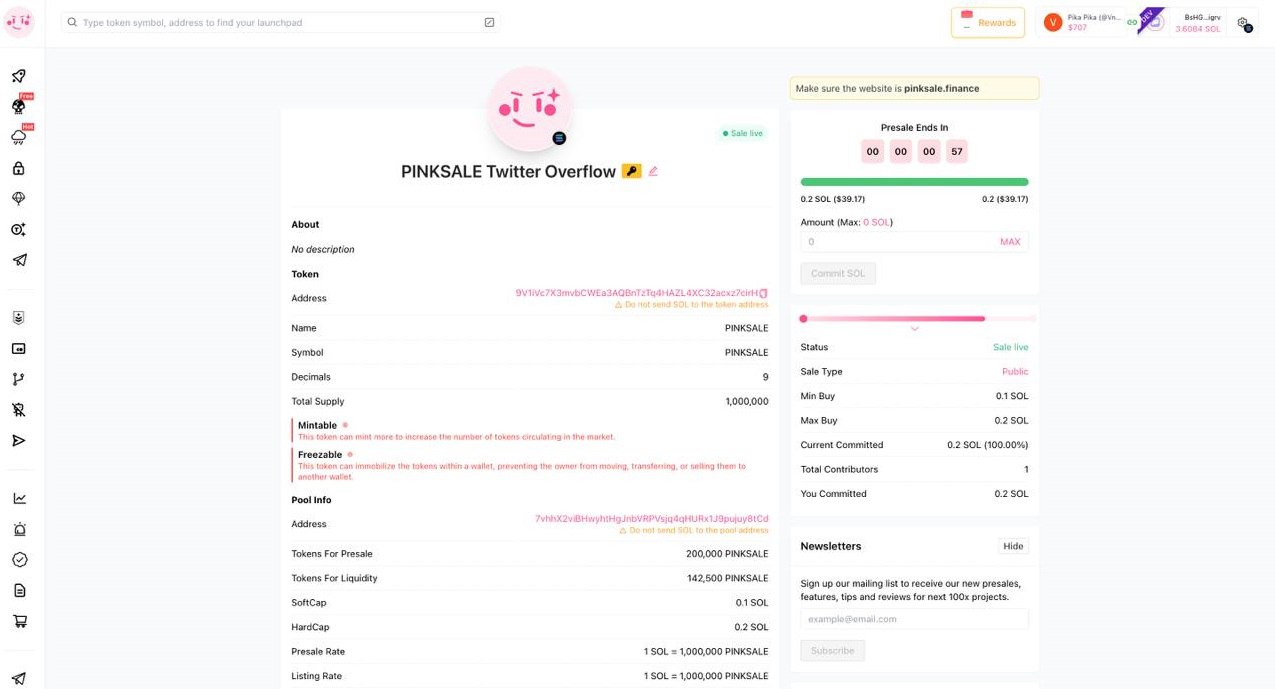Open the shield chevron icon in sidebar
This screenshot has height=689, width=1275.
tap(18, 318)
